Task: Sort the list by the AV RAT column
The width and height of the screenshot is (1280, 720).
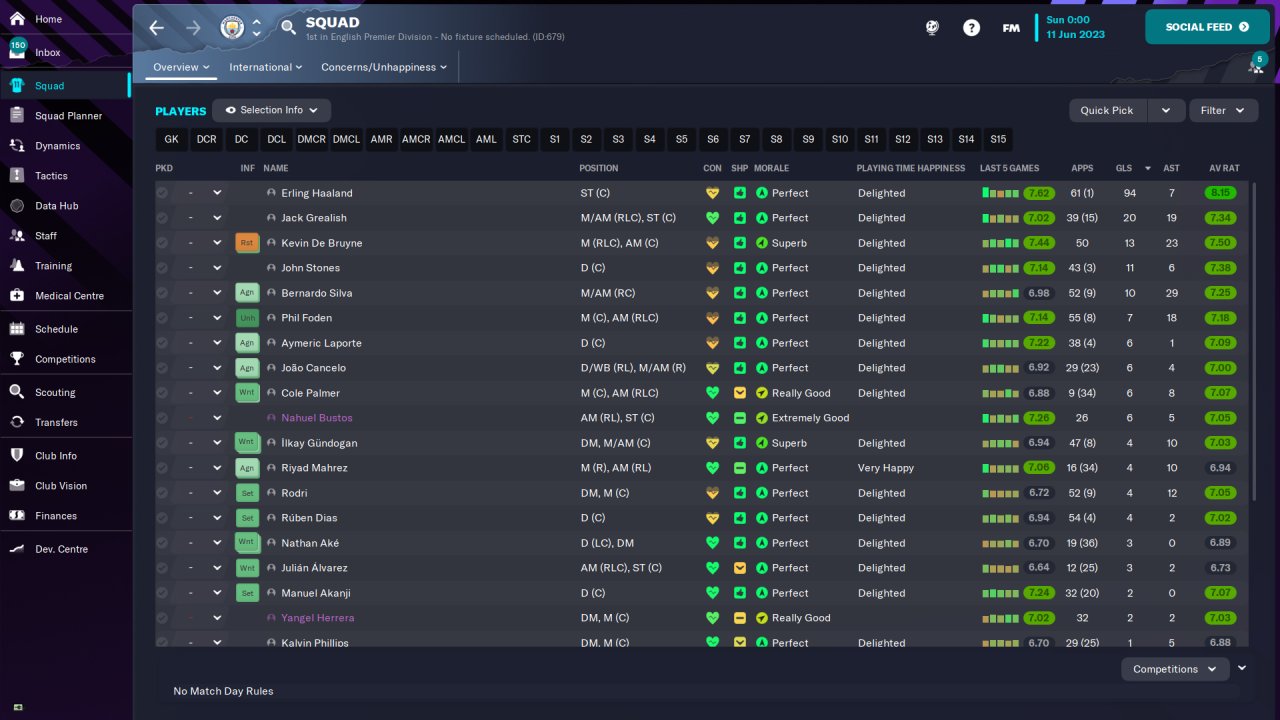Action: (1223, 168)
